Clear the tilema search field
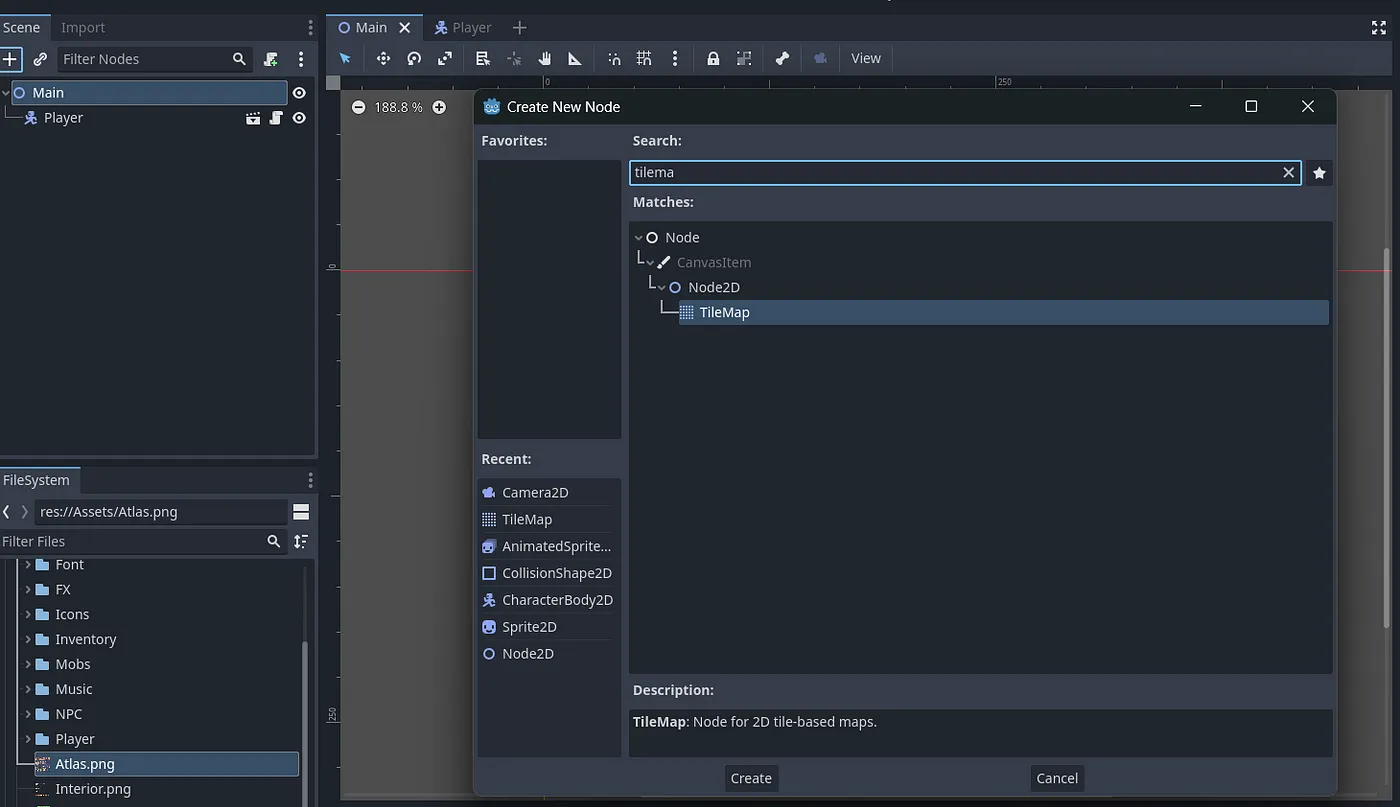 click(x=1288, y=173)
